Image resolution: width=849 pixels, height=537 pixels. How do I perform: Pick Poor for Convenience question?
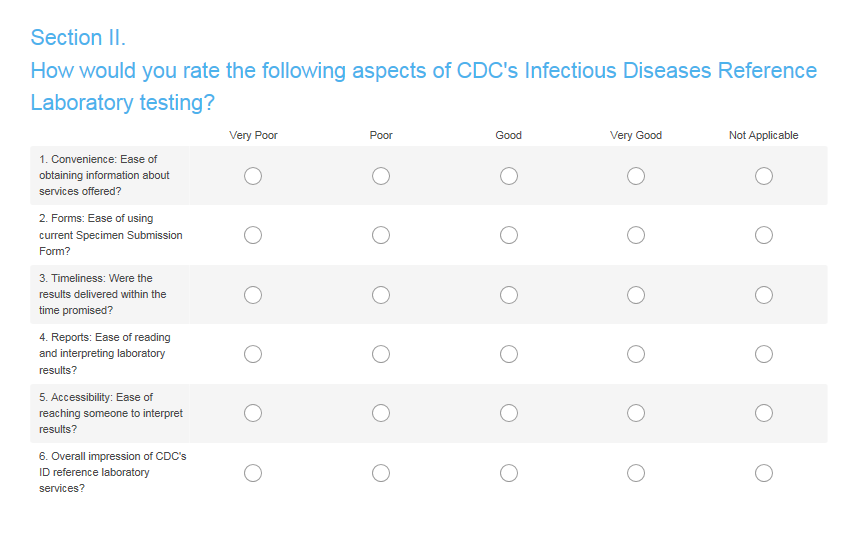pyautogui.click(x=381, y=176)
